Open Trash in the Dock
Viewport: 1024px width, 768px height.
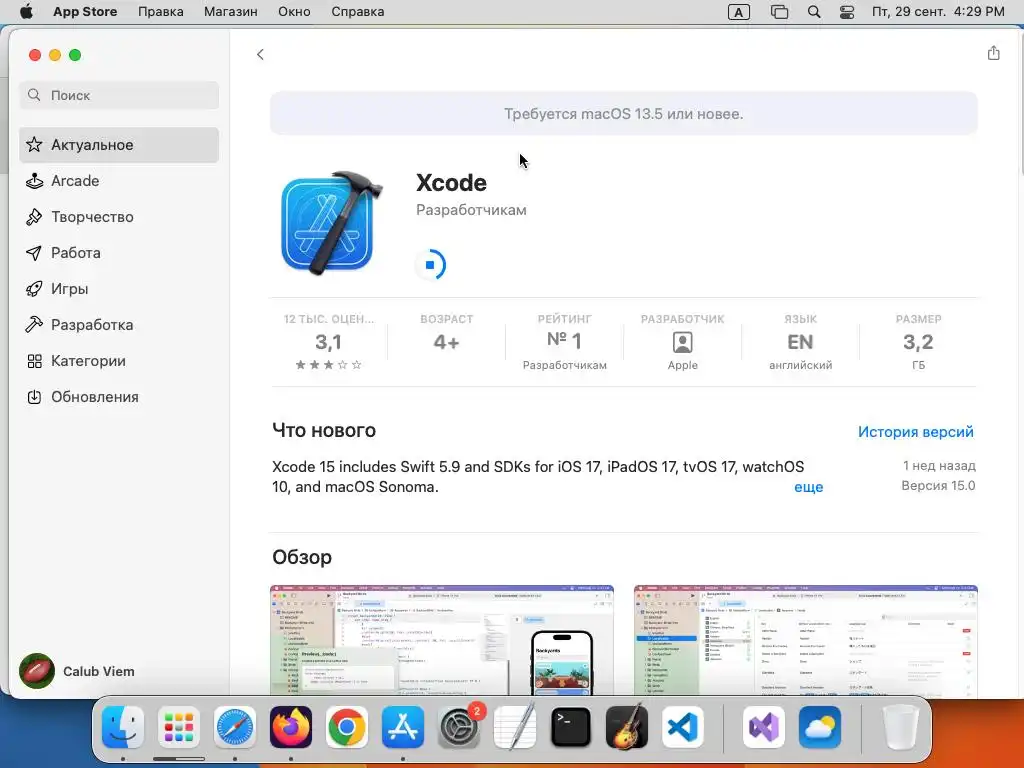[901, 727]
